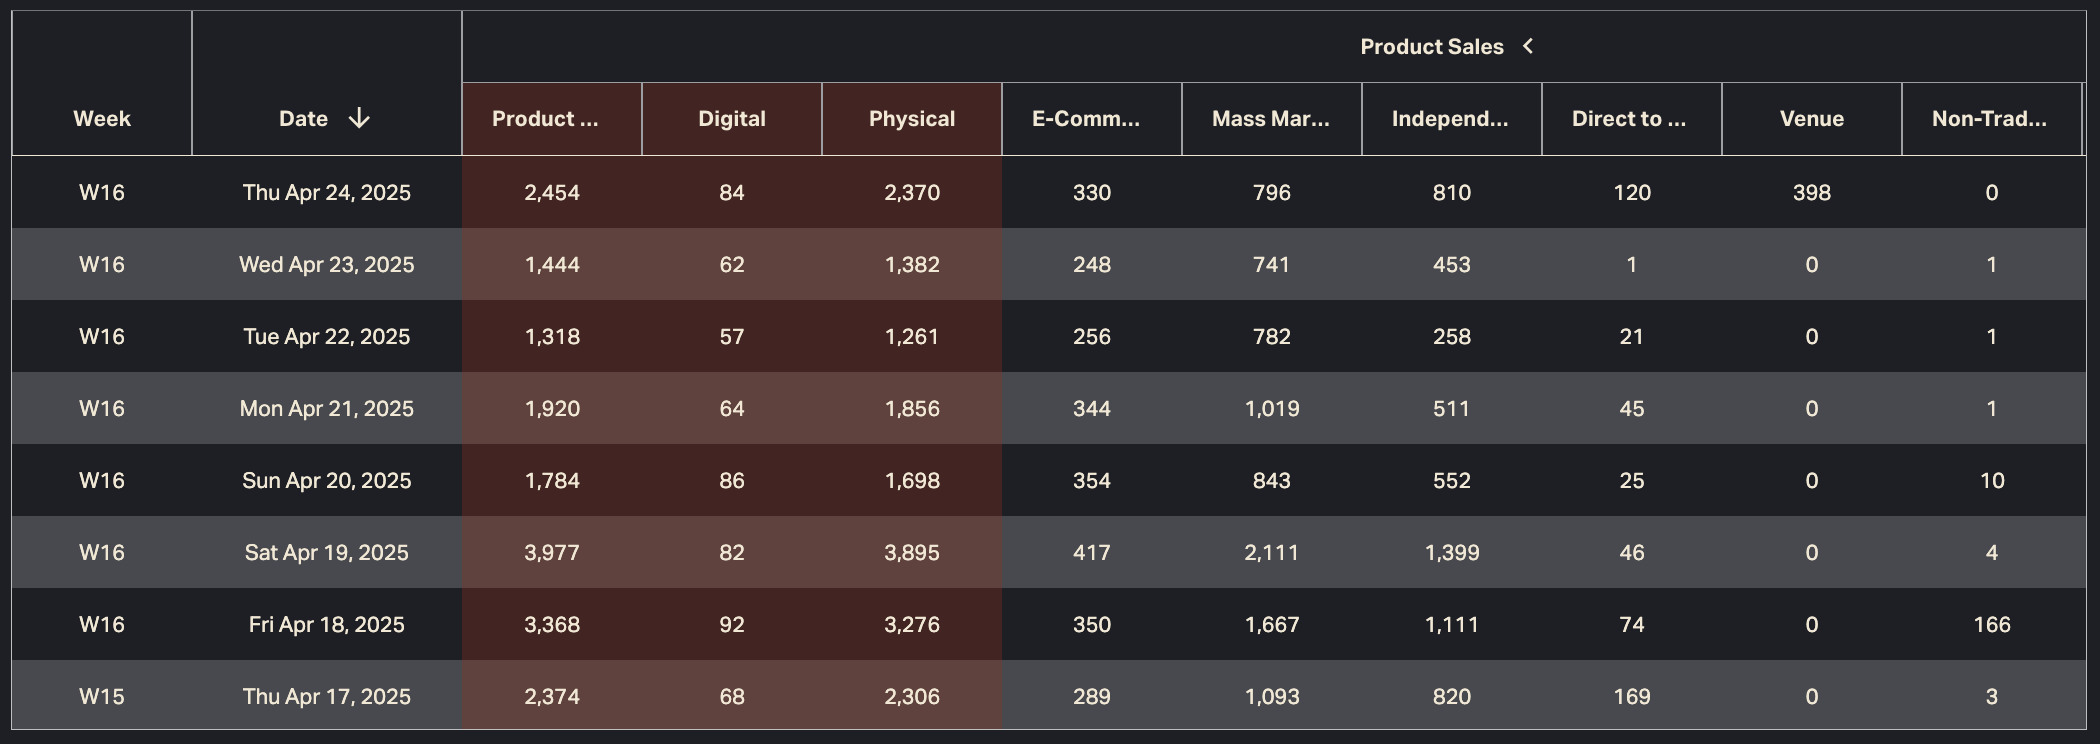Select the Physical value 1,261 cell
Image resolution: width=2100 pixels, height=744 pixels.
click(x=911, y=337)
